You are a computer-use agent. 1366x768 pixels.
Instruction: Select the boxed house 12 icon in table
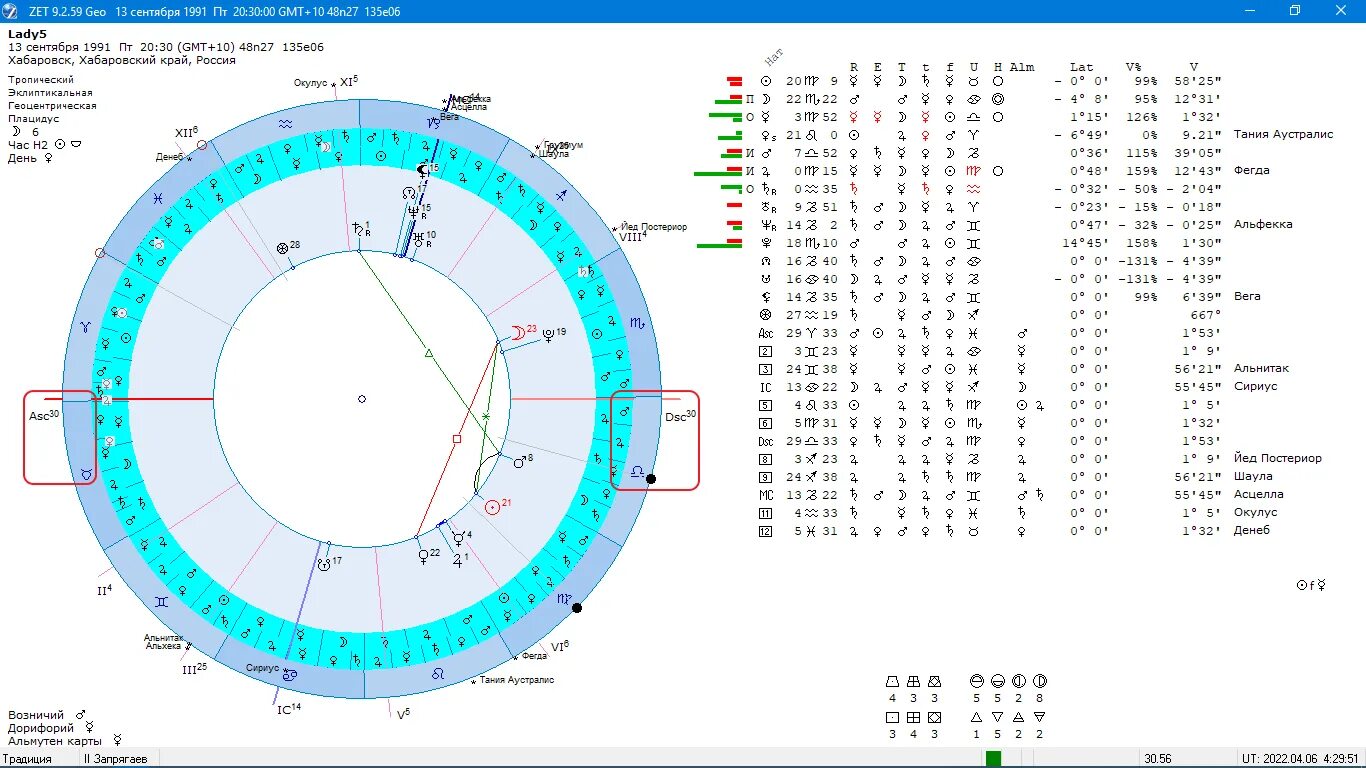click(766, 531)
